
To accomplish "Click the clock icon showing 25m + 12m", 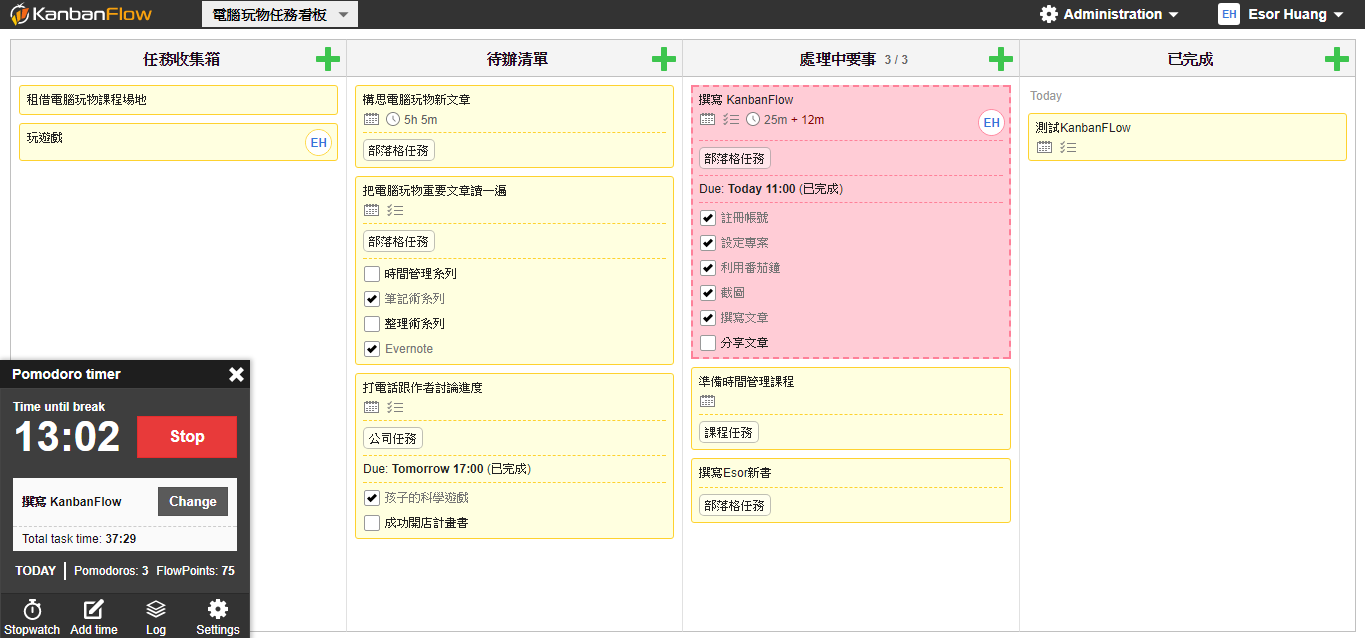I will click(x=753, y=118).
